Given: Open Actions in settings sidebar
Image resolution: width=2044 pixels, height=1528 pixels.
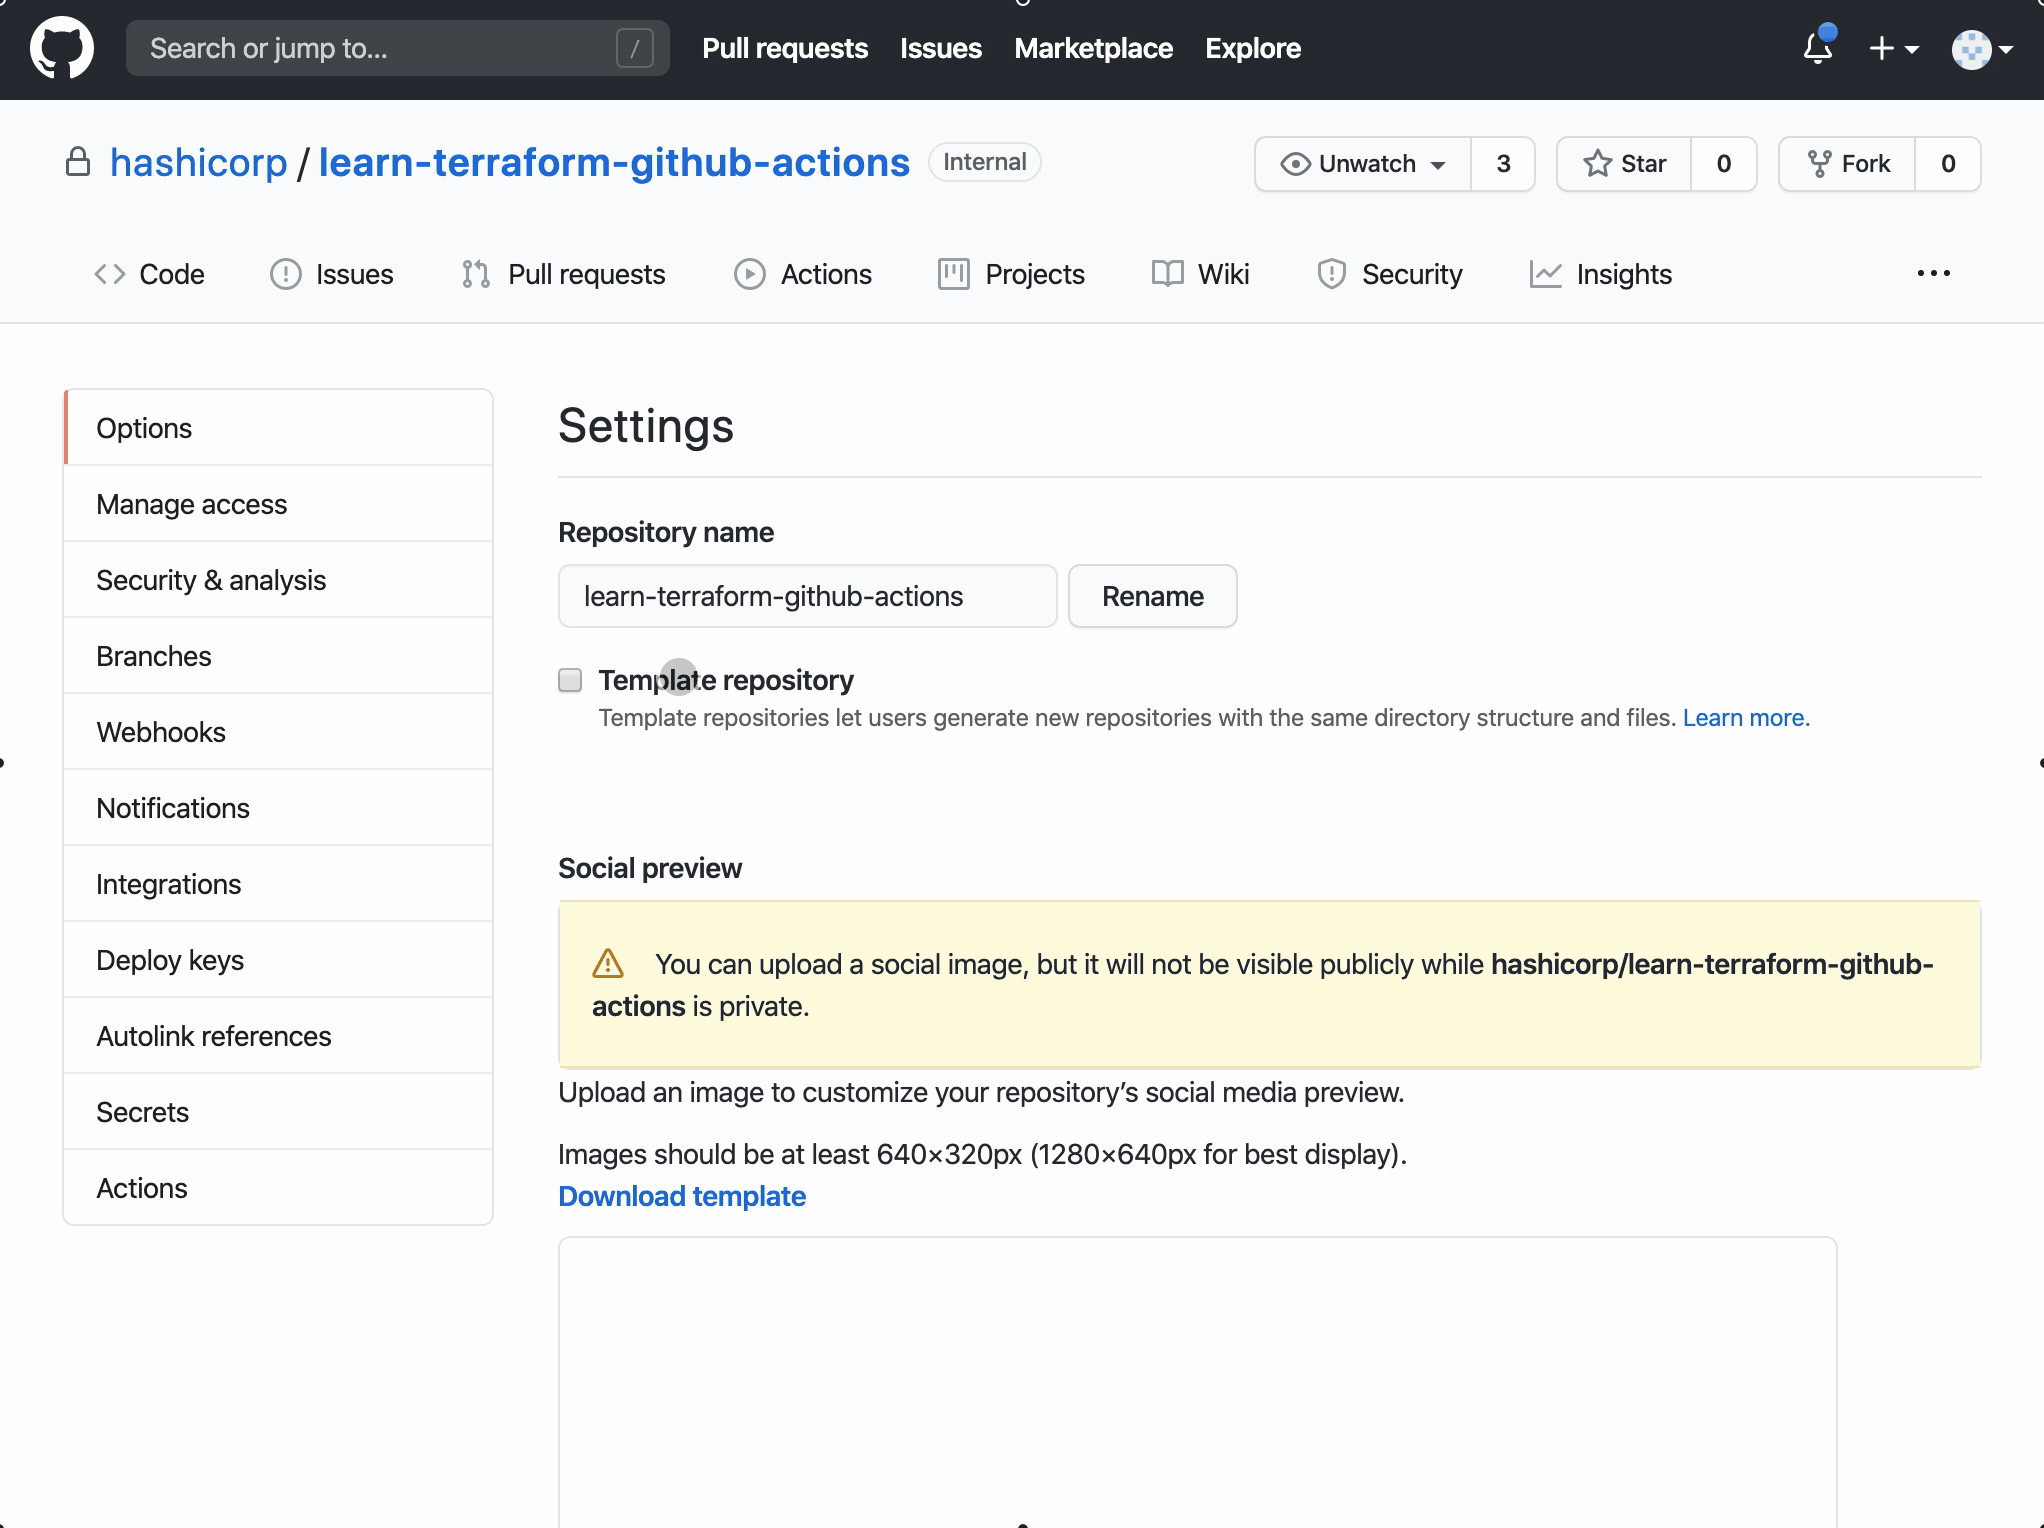Looking at the screenshot, I should pos(278,1188).
